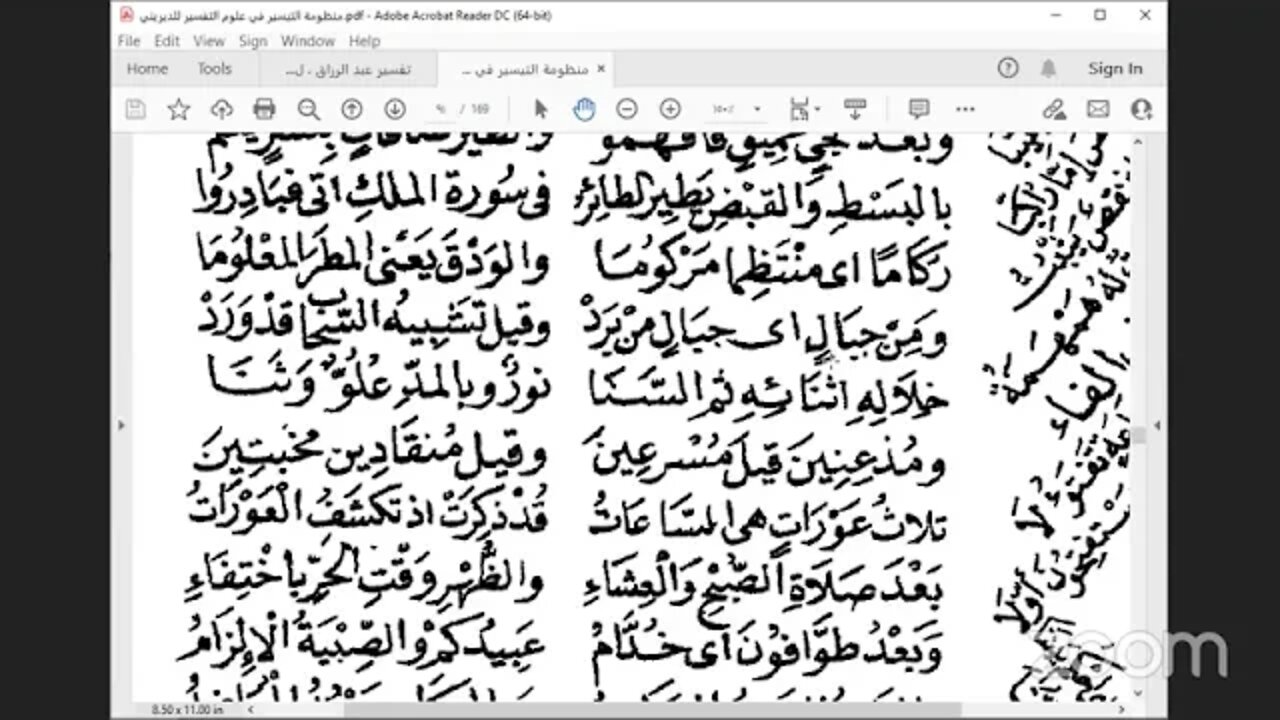The height and width of the screenshot is (720, 1280).
Task: Print the document with printer icon
Action: 265,110
